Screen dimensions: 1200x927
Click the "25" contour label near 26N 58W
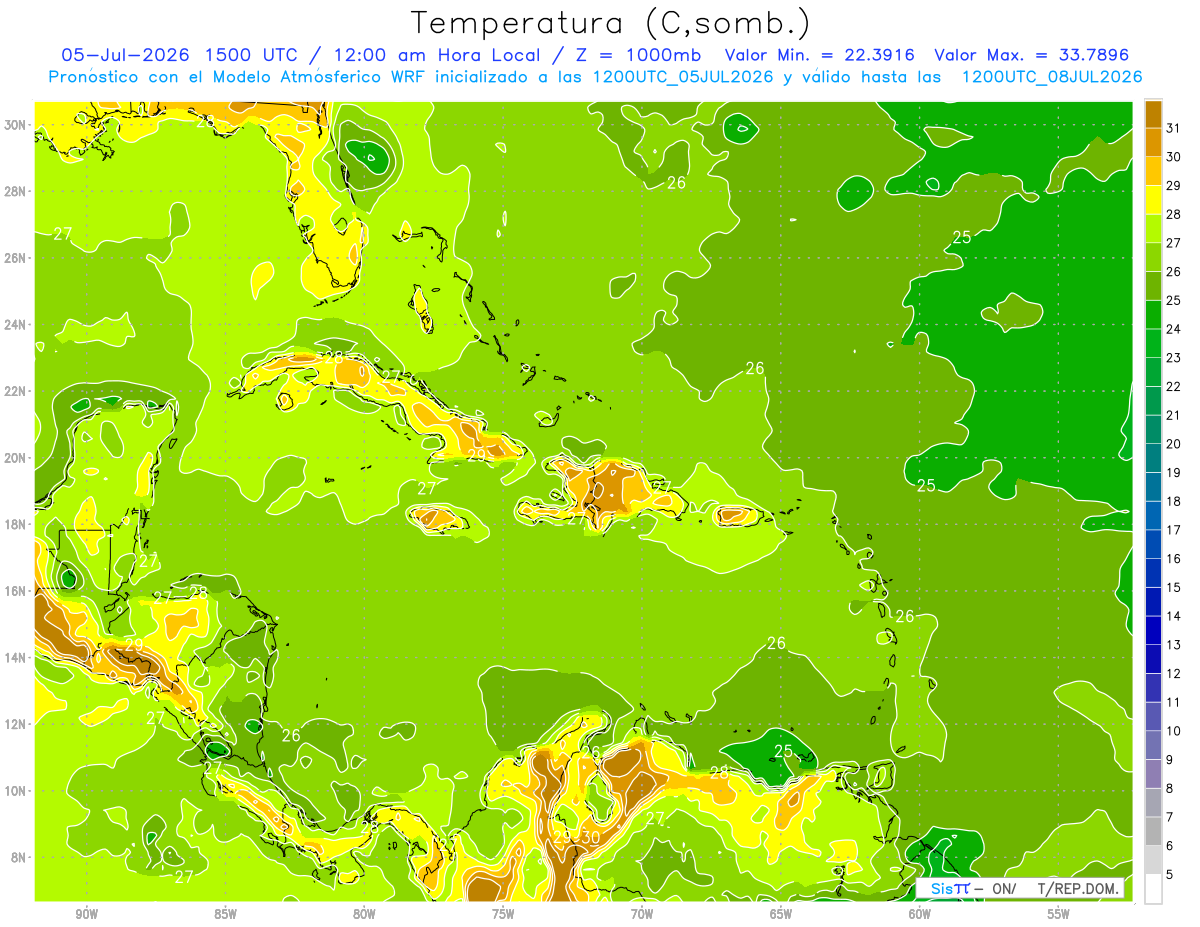[x=962, y=237]
